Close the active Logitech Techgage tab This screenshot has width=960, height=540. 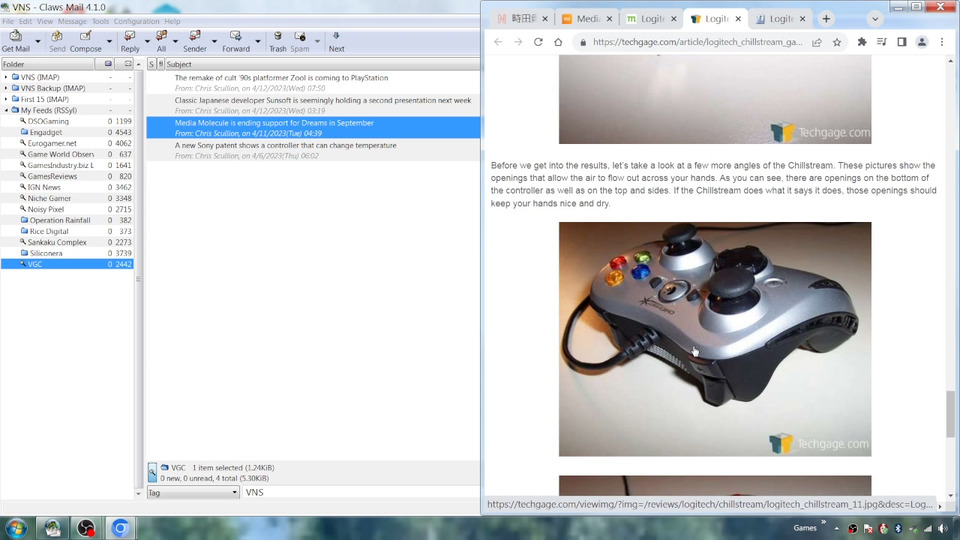[738, 19]
